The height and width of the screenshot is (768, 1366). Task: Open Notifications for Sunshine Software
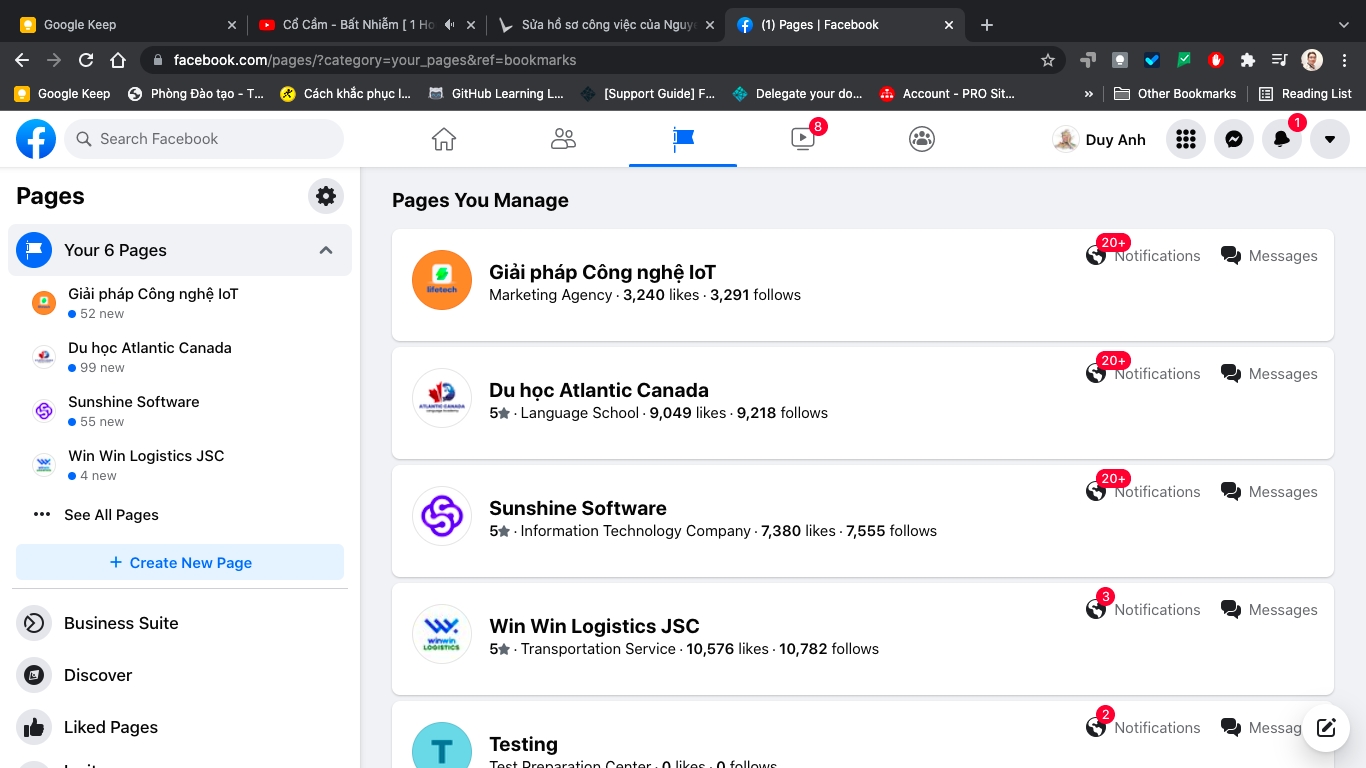(1143, 491)
